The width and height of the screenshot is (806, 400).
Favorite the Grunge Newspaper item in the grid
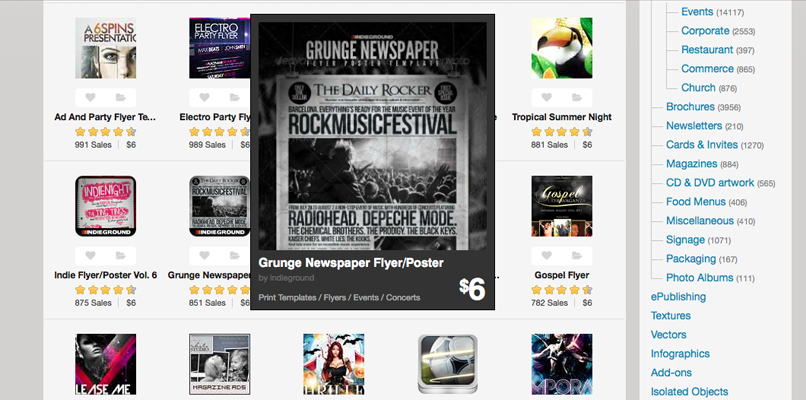205,256
